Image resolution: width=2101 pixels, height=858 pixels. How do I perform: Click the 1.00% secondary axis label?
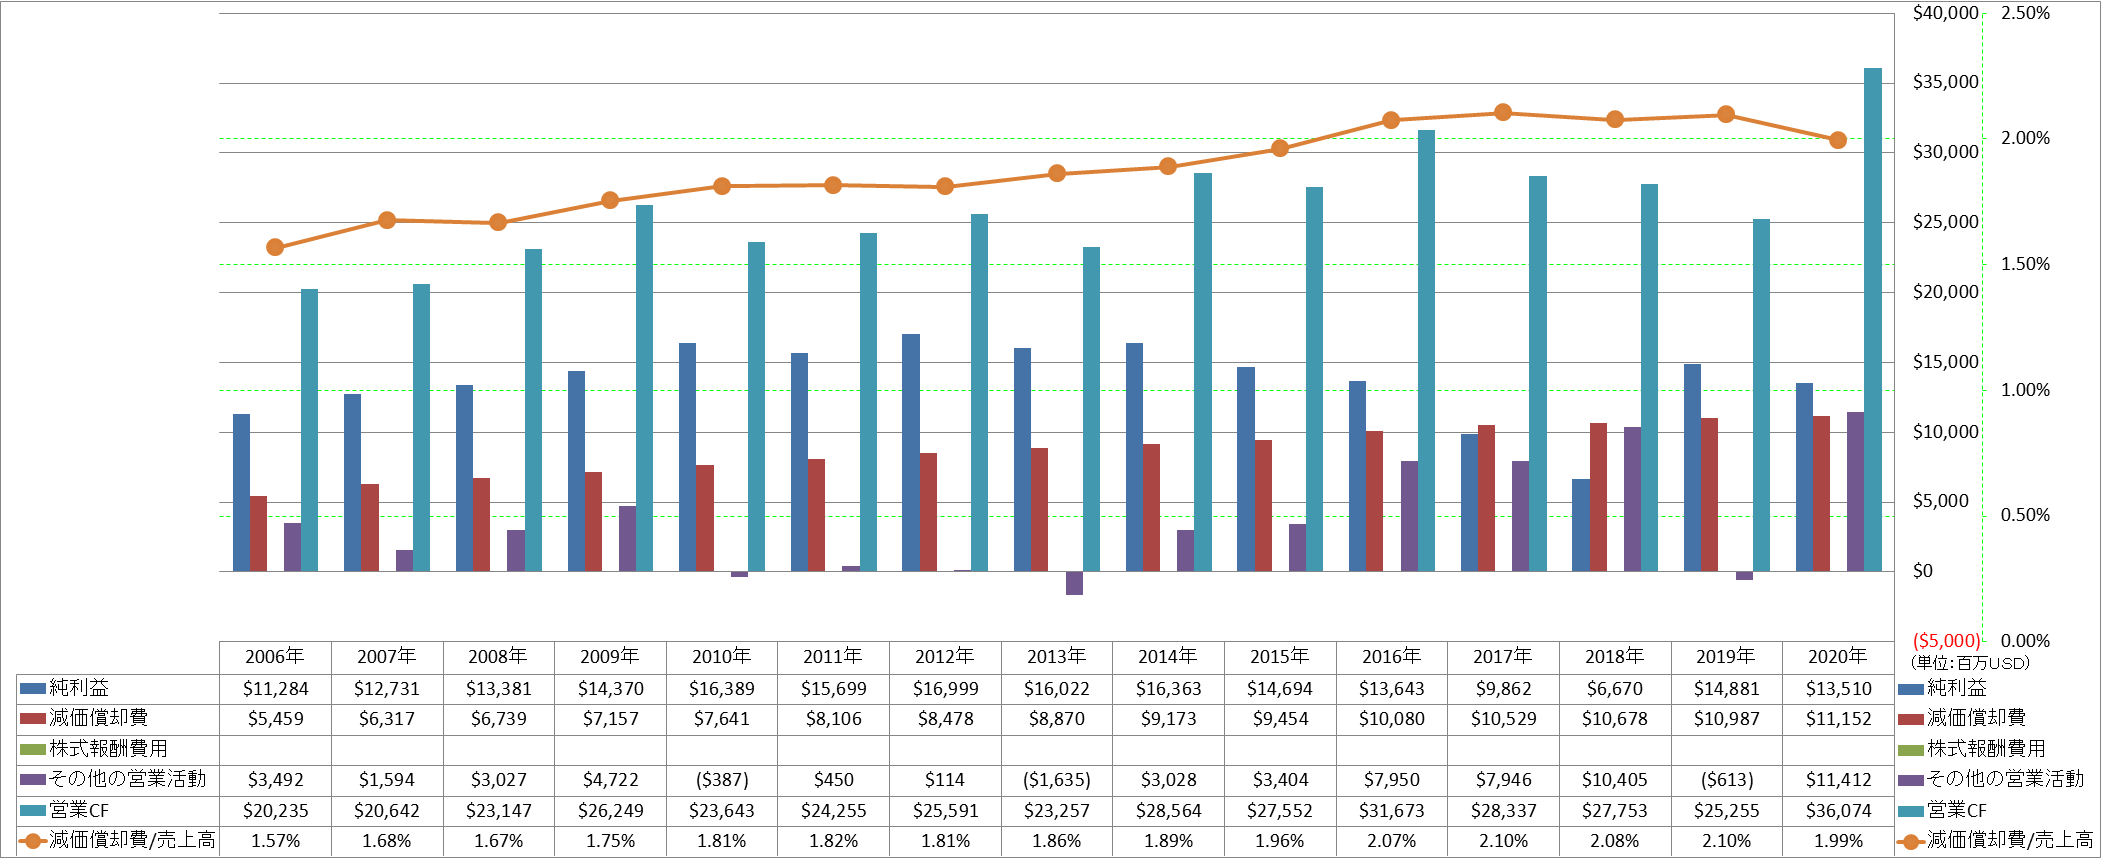(2025, 390)
